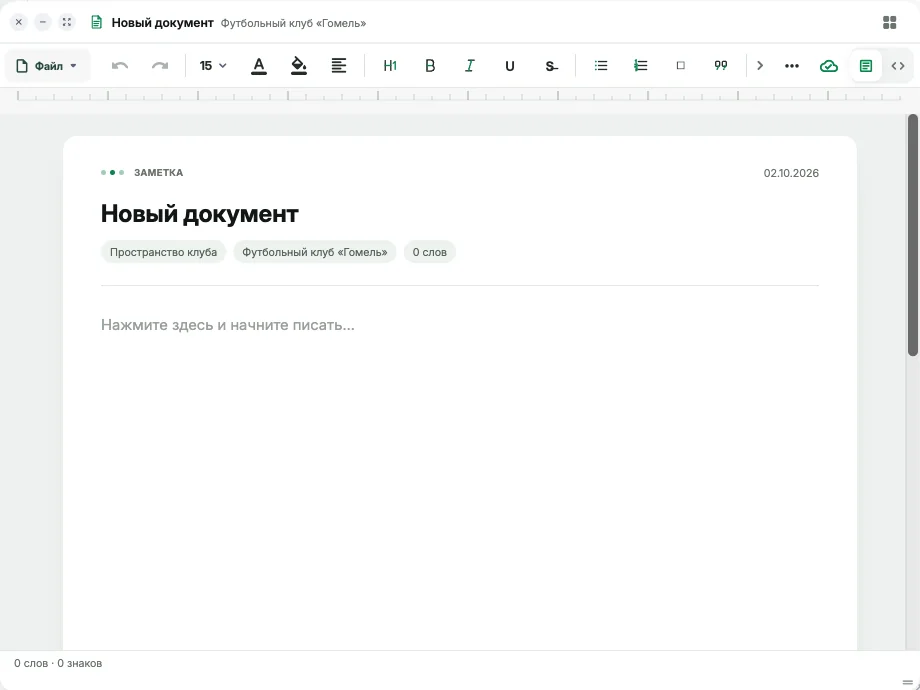The width and height of the screenshot is (920, 690).
Task: Undo the last action
Action: pos(120,66)
